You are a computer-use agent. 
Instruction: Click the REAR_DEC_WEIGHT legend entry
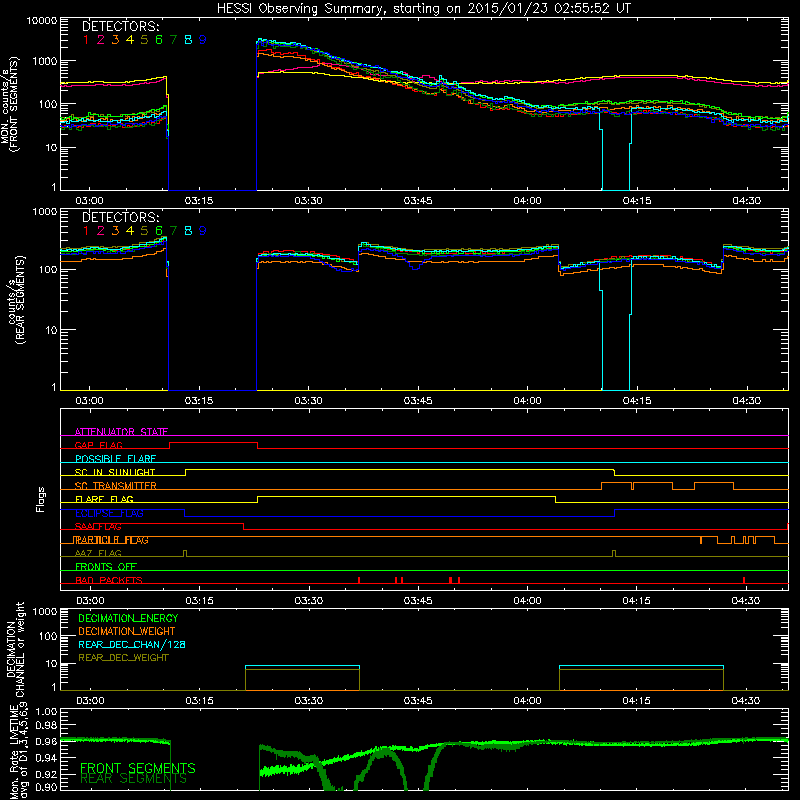tap(123, 658)
